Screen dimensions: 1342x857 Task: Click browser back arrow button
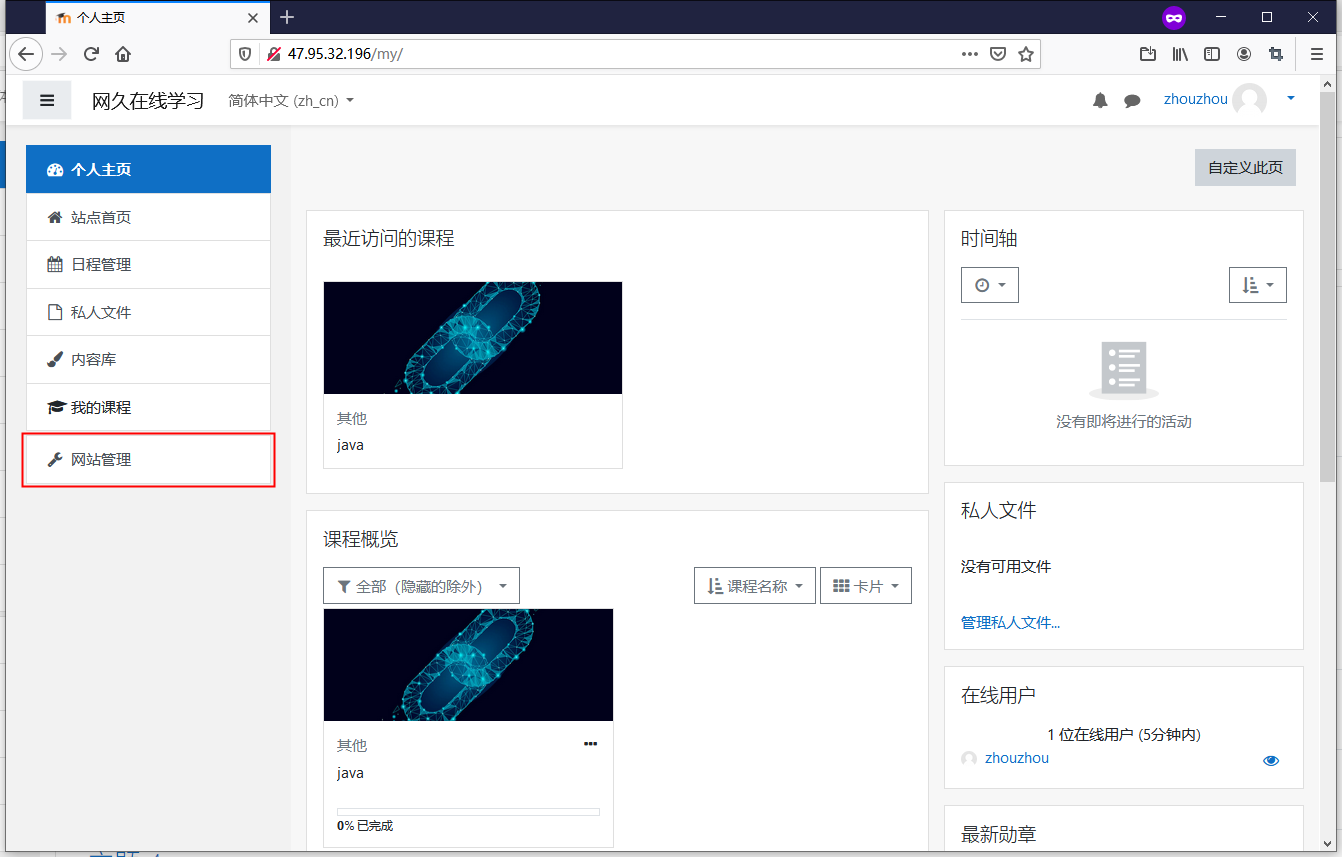tap(26, 54)
